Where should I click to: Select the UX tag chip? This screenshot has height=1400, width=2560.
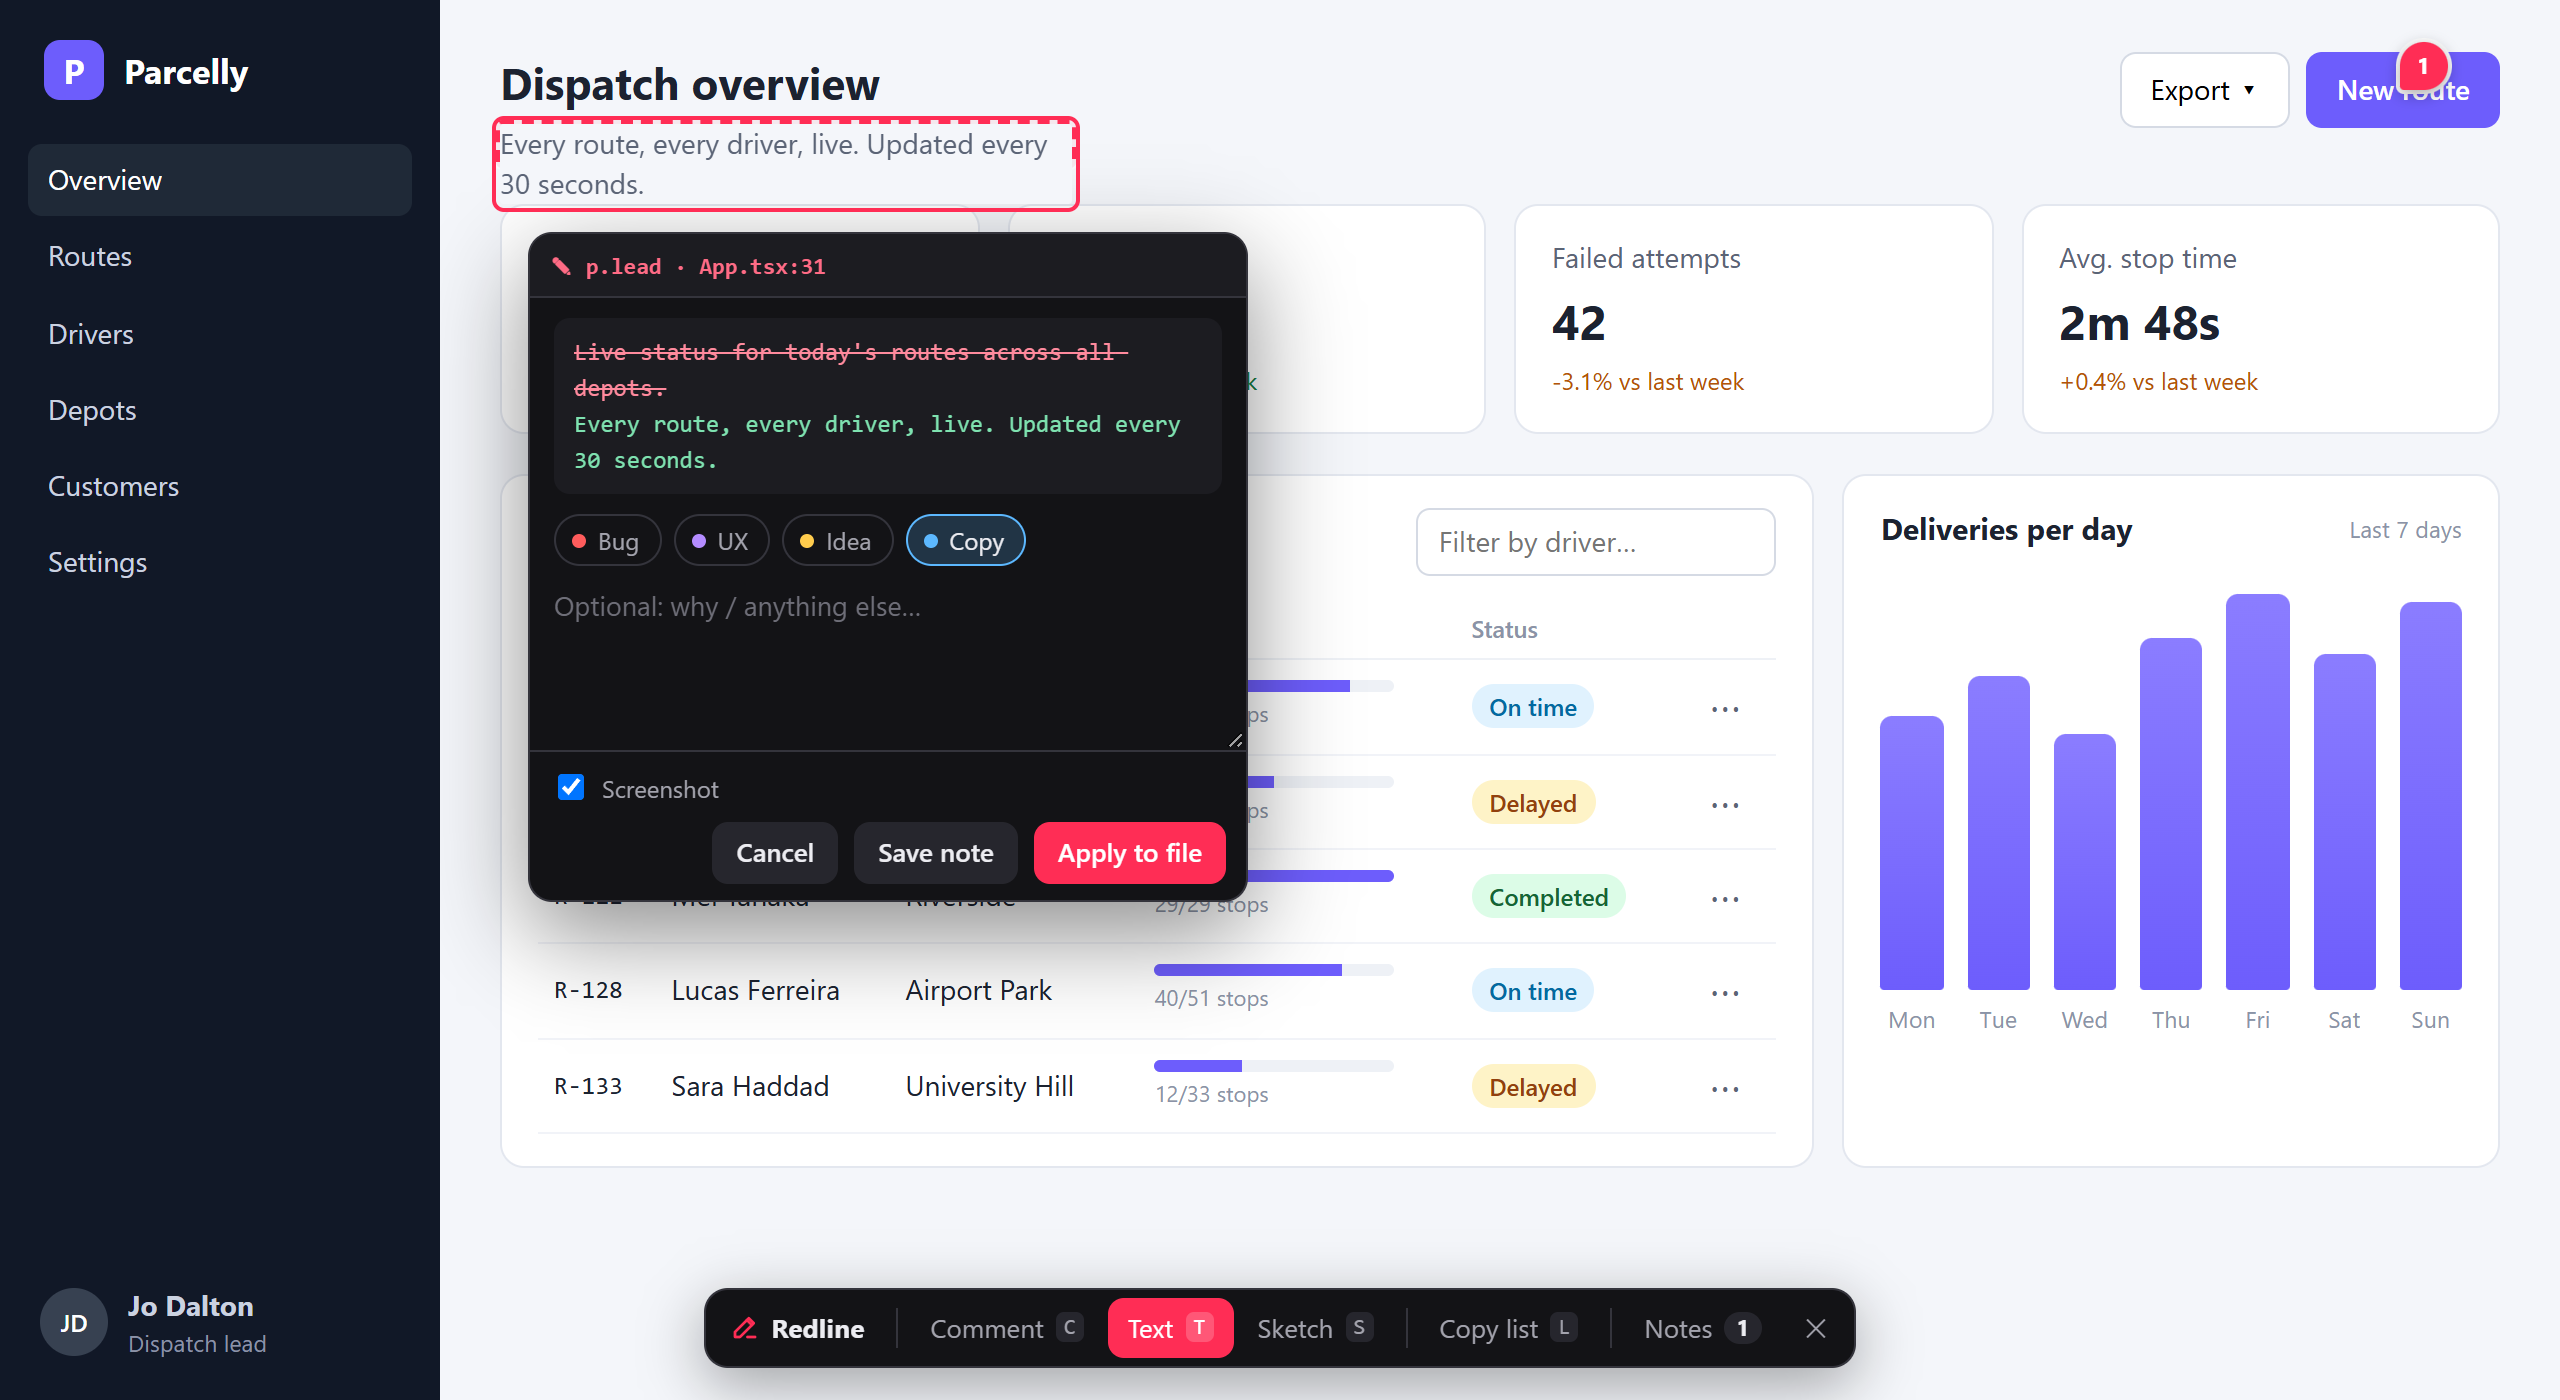coord(721,541)
